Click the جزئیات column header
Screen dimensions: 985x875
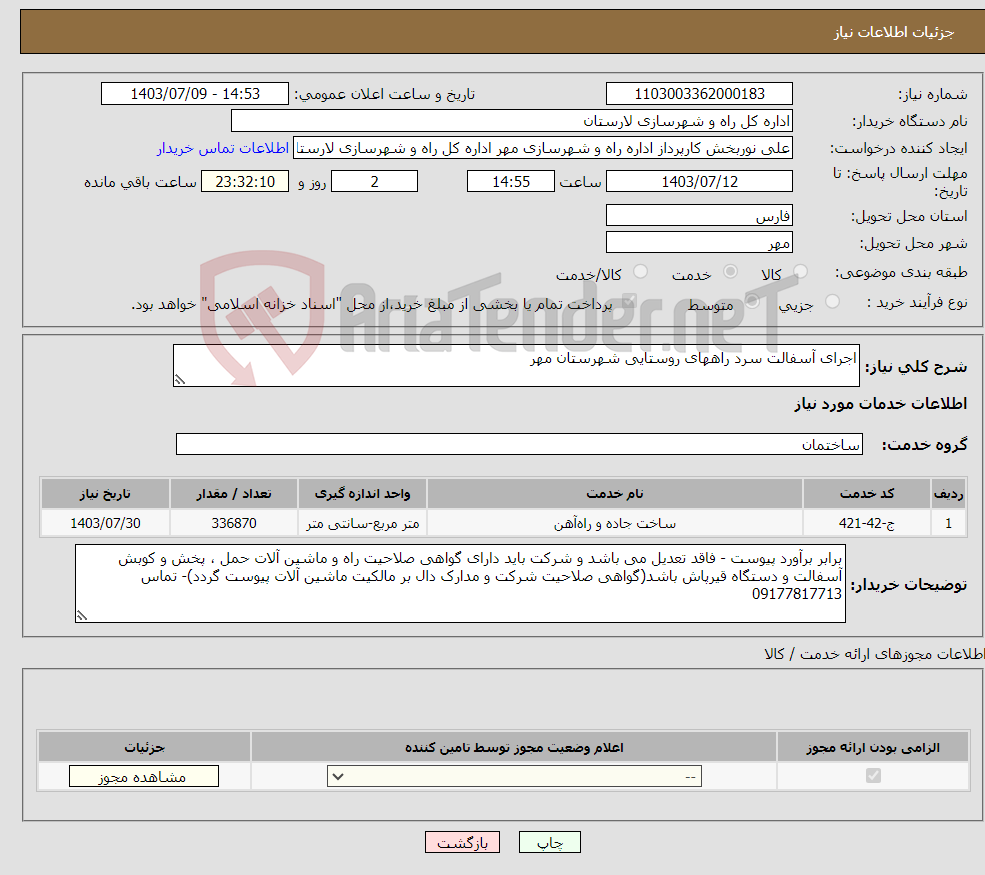[144, 747]
